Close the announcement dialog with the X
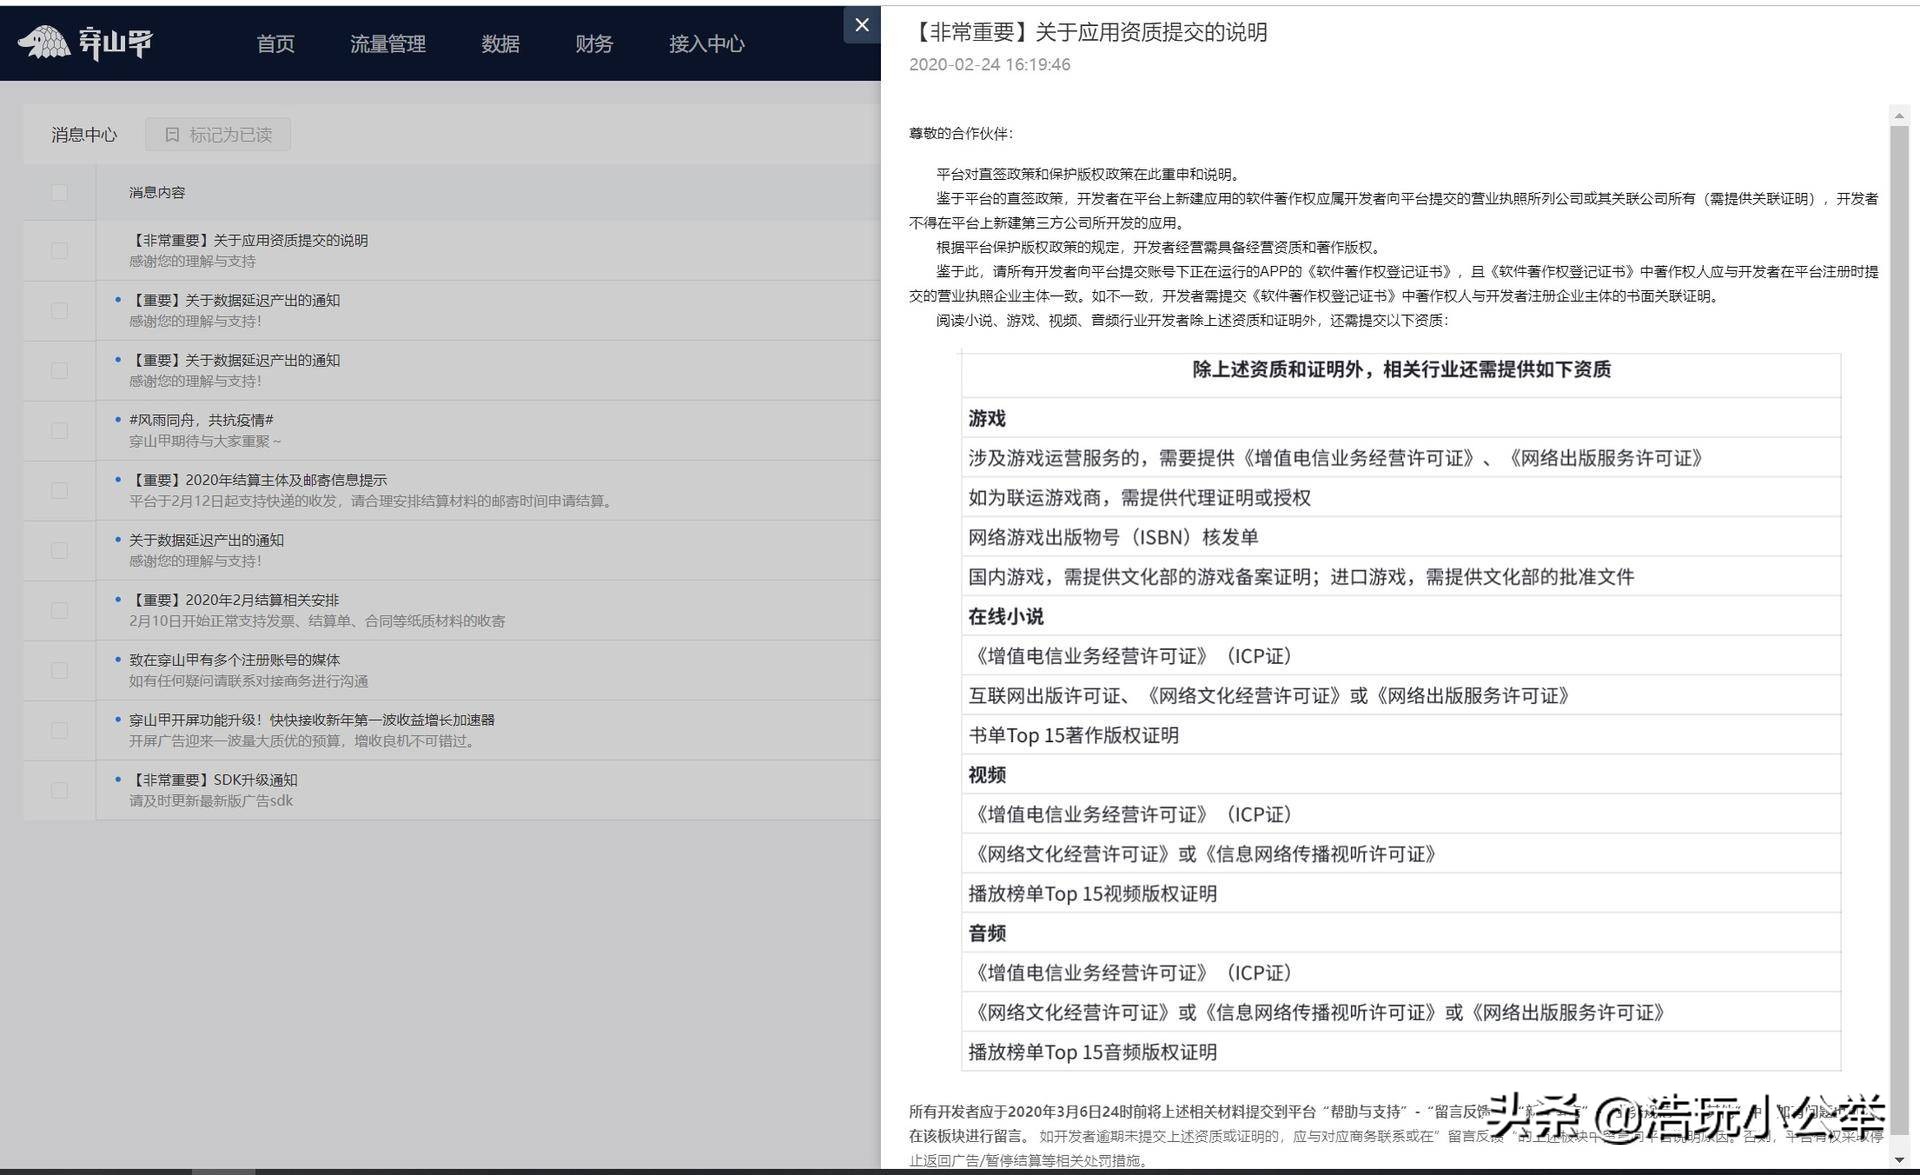Image resolution: width=1920 pixels, height=1175 pixels. pyautogui.click(x=862, y=24)
